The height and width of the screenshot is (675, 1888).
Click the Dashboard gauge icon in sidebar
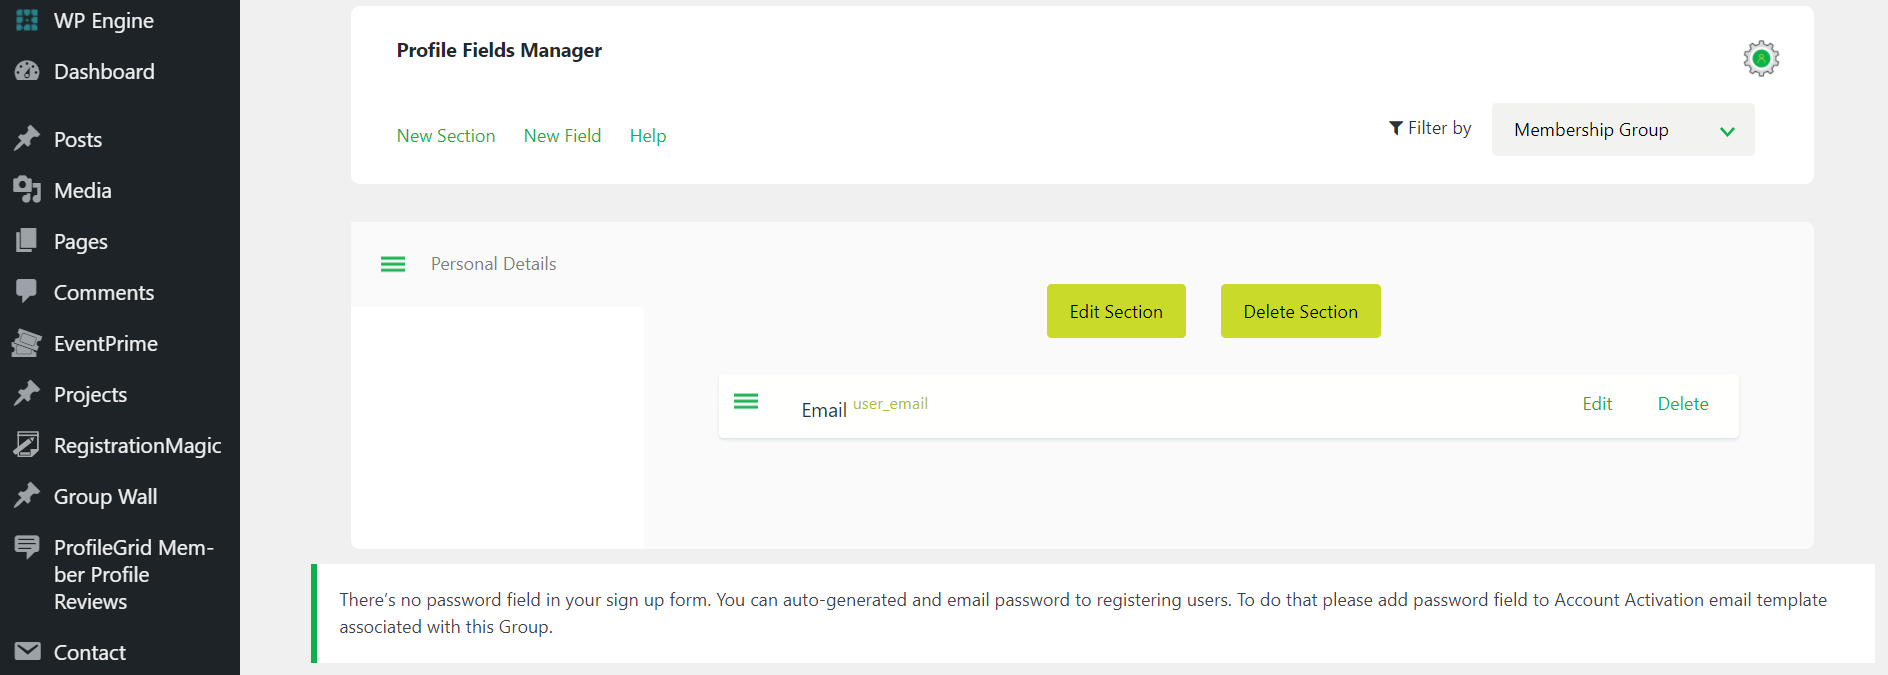(27, 71)
